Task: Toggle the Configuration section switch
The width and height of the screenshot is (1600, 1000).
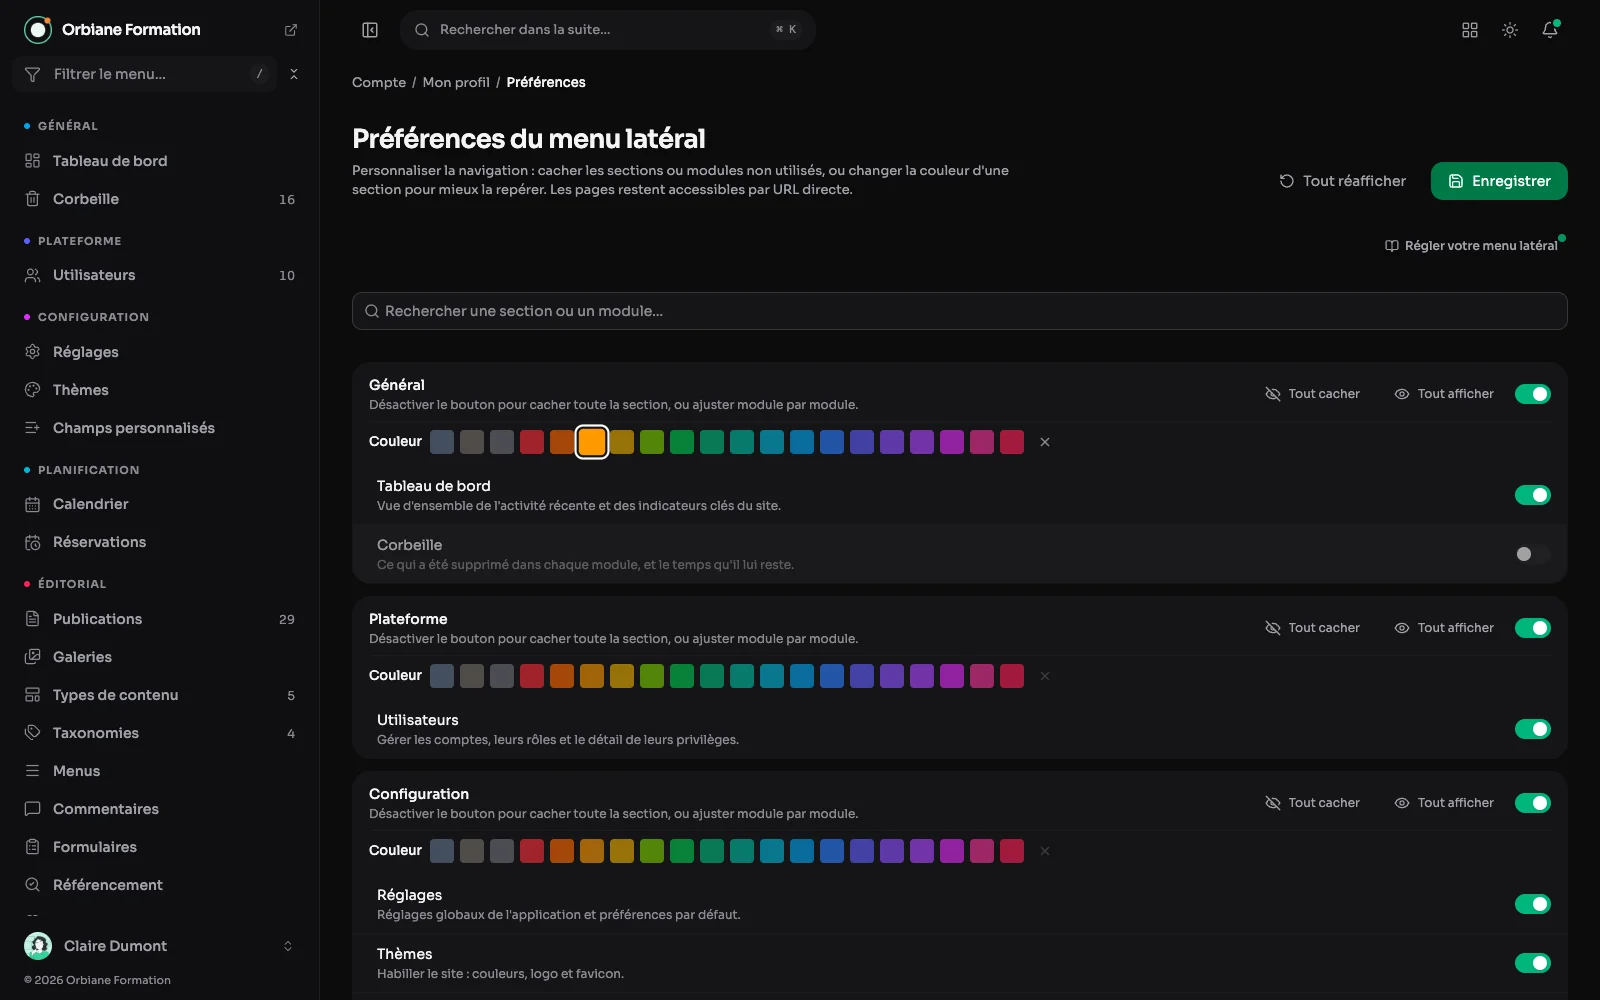Action: click(1533, 803)
